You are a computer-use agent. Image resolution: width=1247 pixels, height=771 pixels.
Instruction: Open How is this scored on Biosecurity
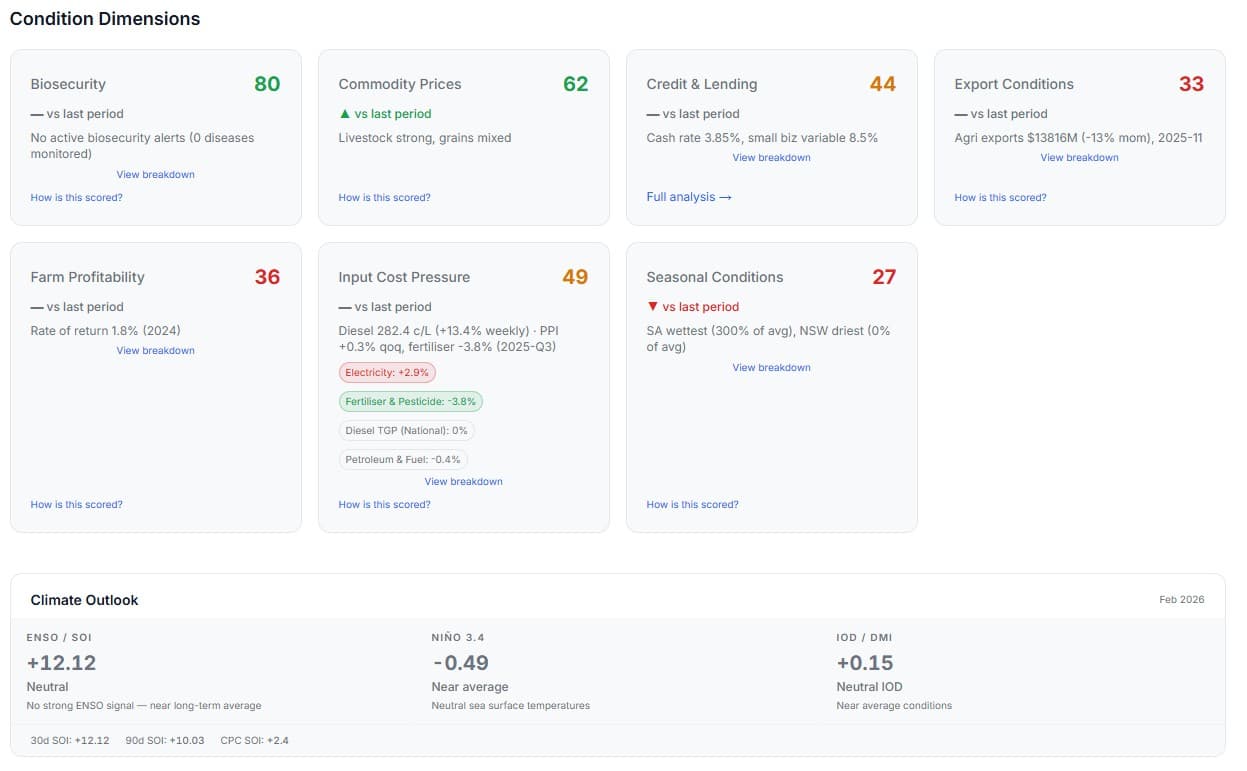[76, 197]
